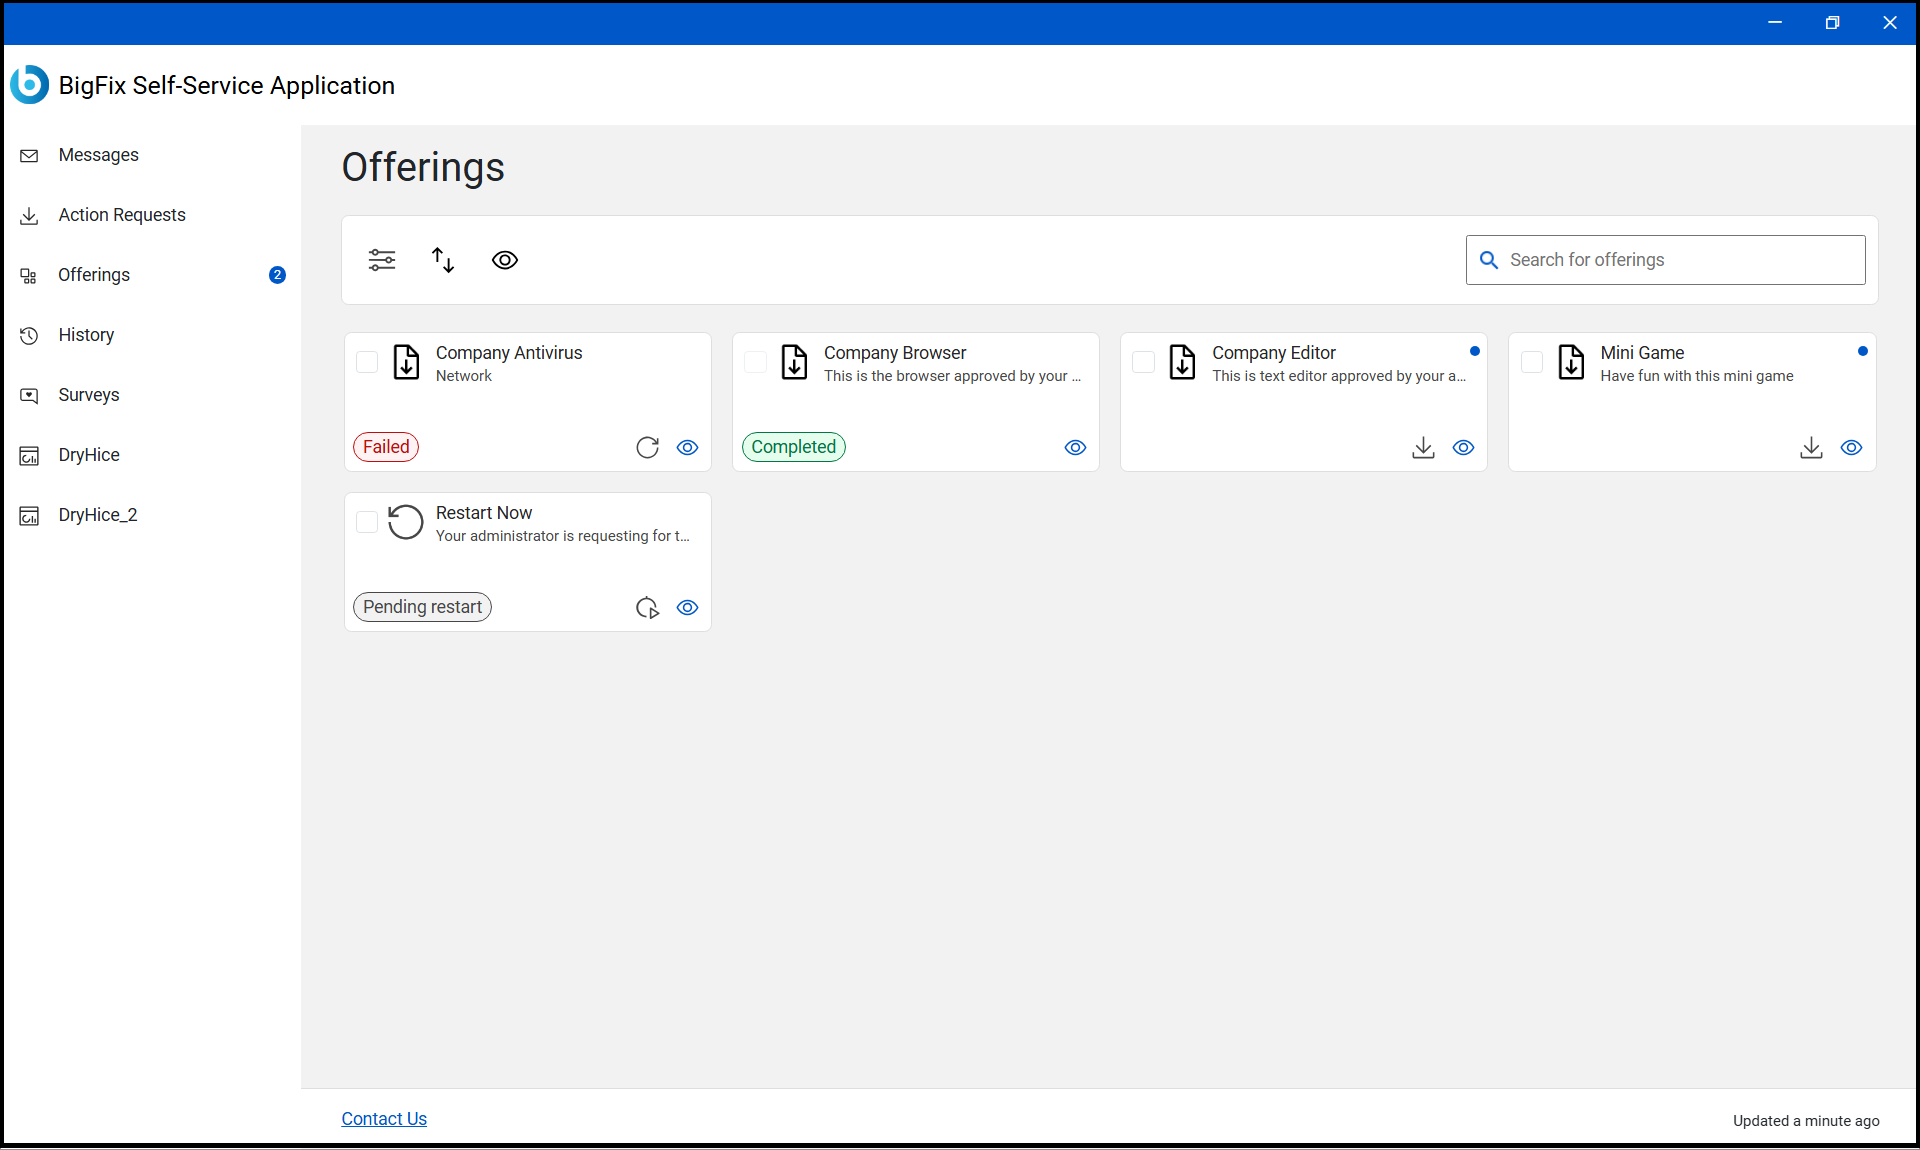Click the Search for offerings field
Screen dimensions: 1920x1150
[1665, 260]
